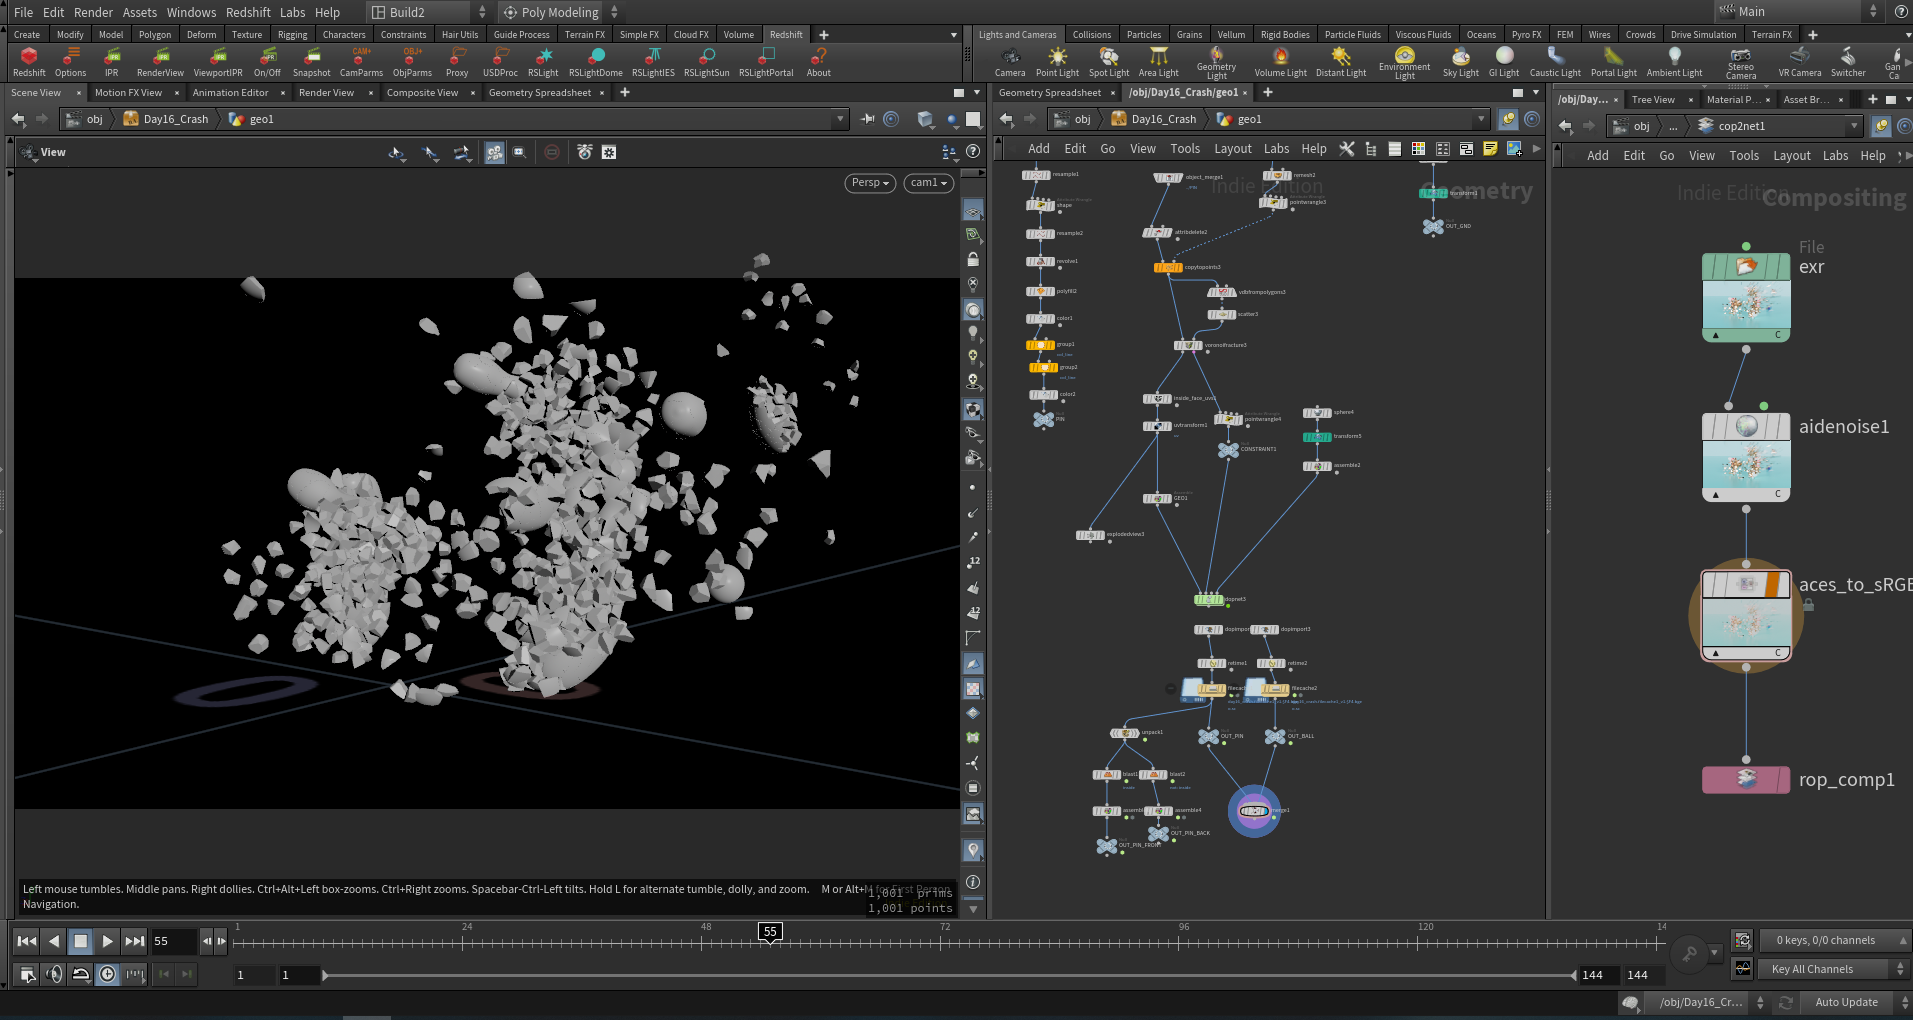Add an Area Light from the shelf

1159,62
